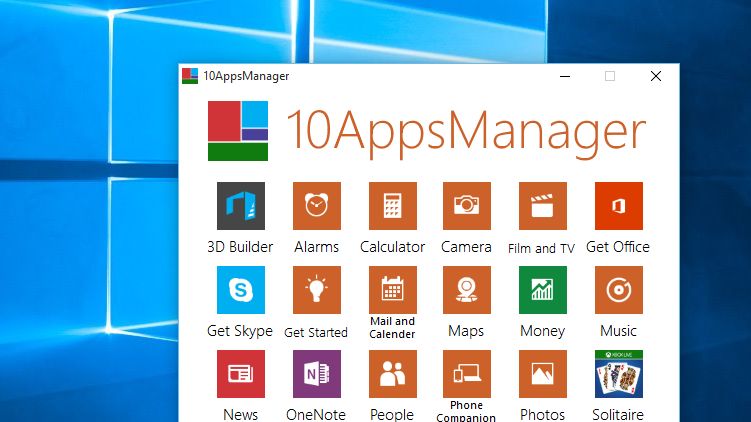Minimize the 10AppsManager window
This screenshot has height=422, width=751.
[565, 76]
